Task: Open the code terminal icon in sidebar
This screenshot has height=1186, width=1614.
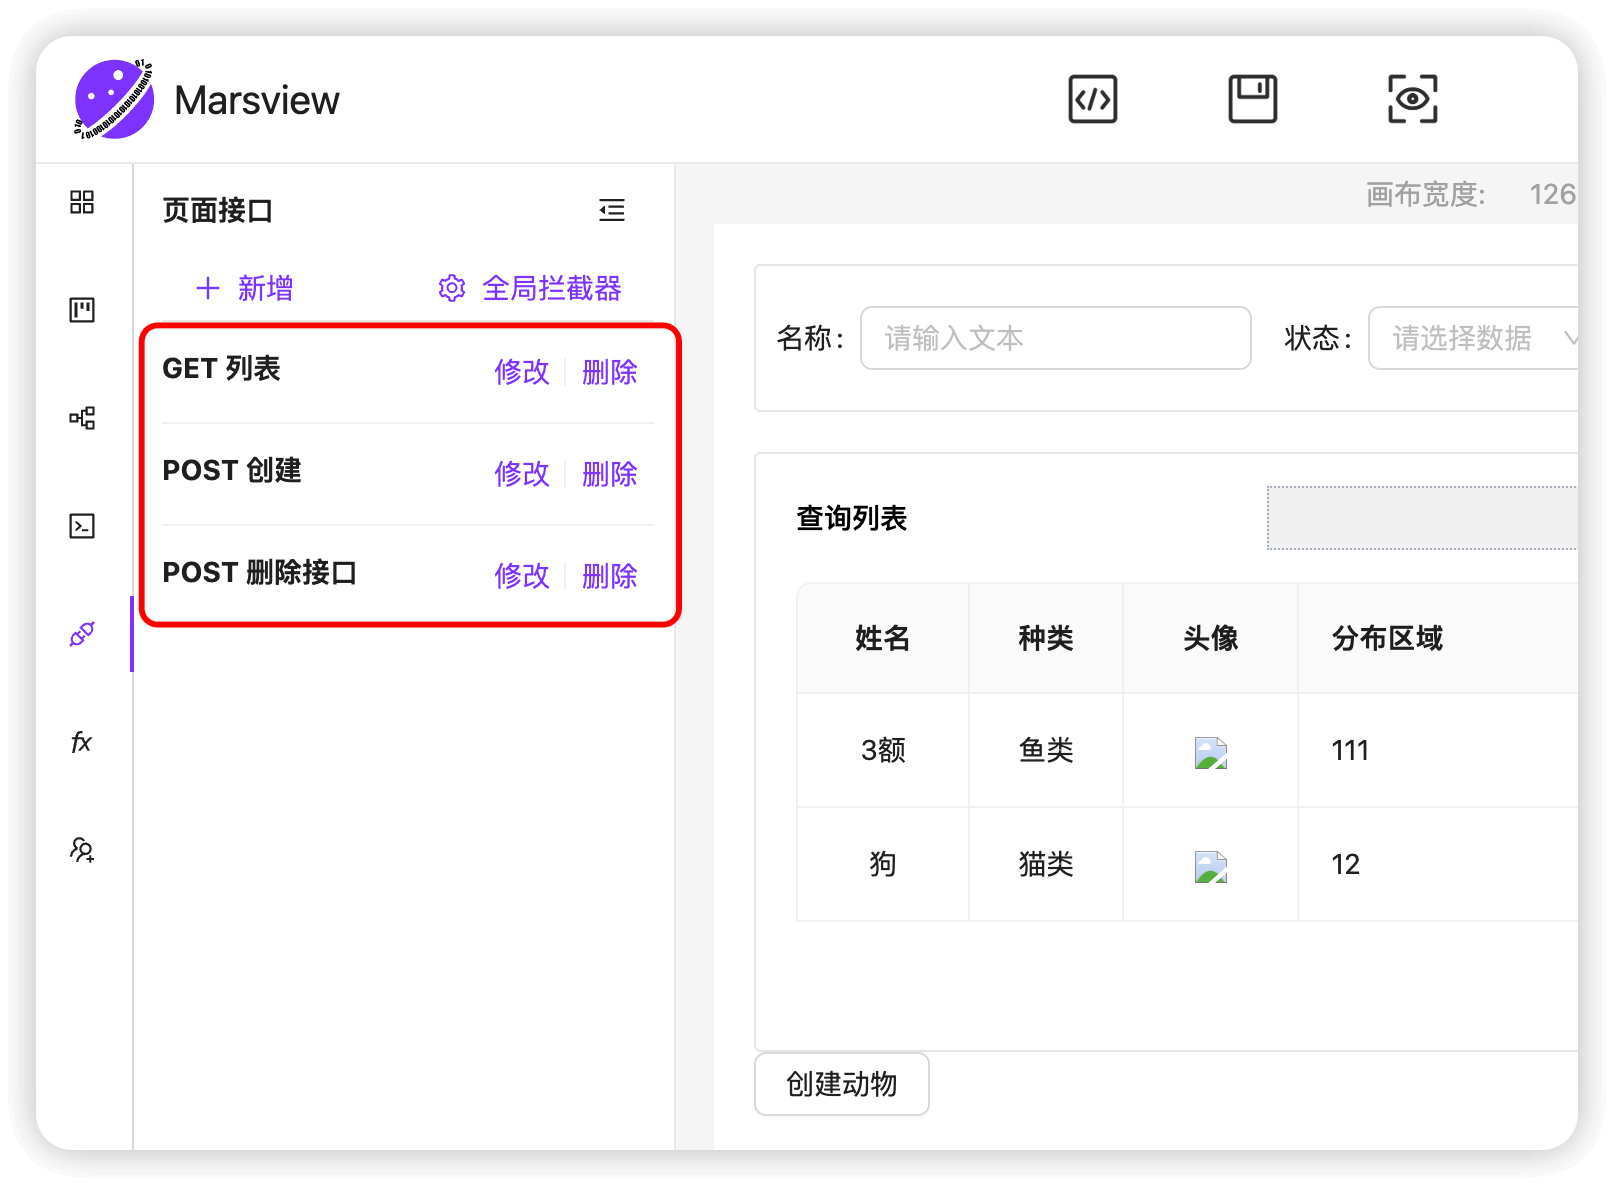Action: click(x=82, y=526)
